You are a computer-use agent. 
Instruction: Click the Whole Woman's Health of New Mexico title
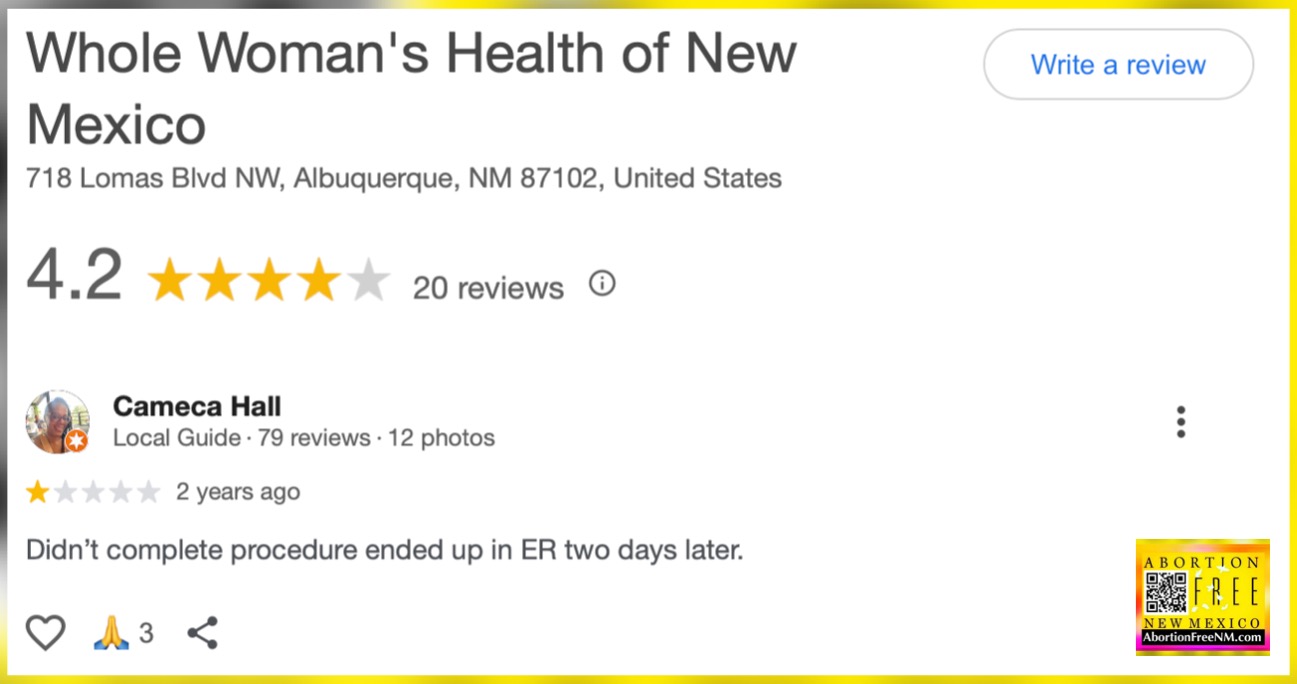click(411, 88)
